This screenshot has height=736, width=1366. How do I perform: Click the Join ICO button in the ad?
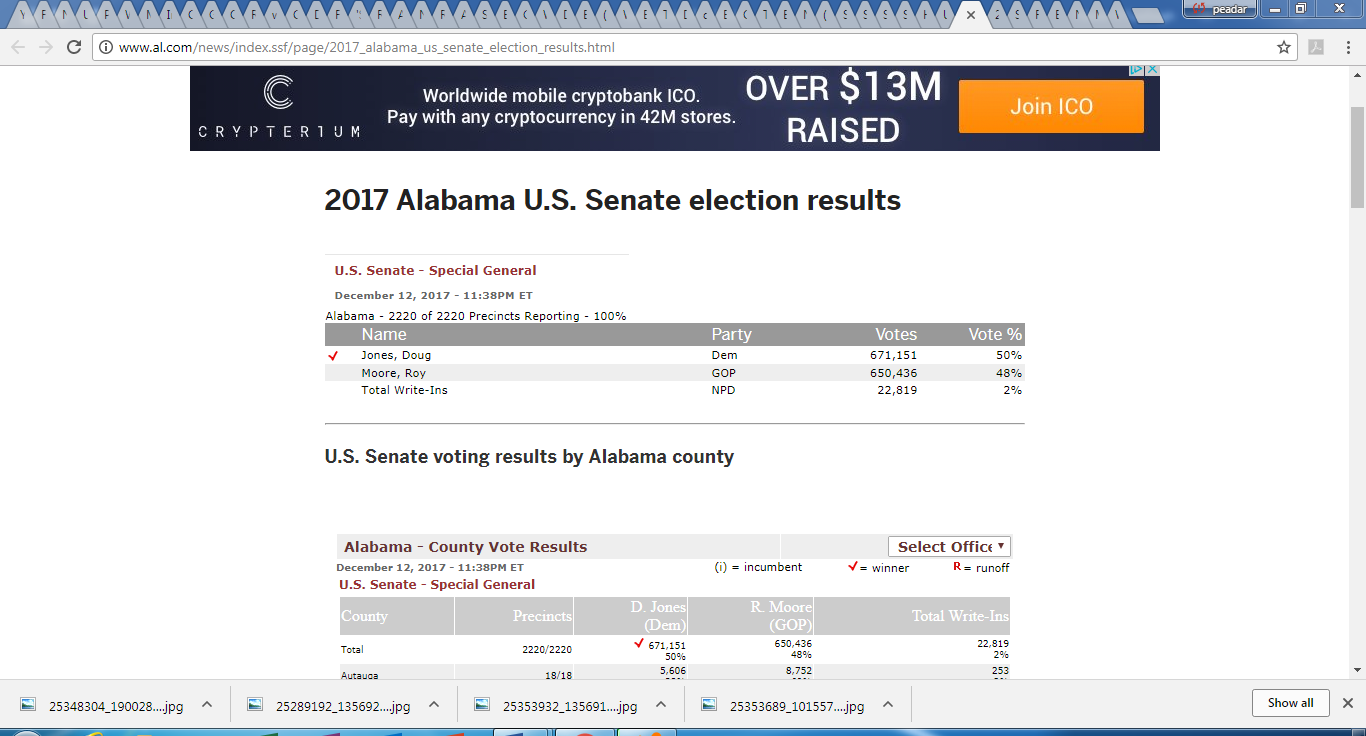[1051, 106]
